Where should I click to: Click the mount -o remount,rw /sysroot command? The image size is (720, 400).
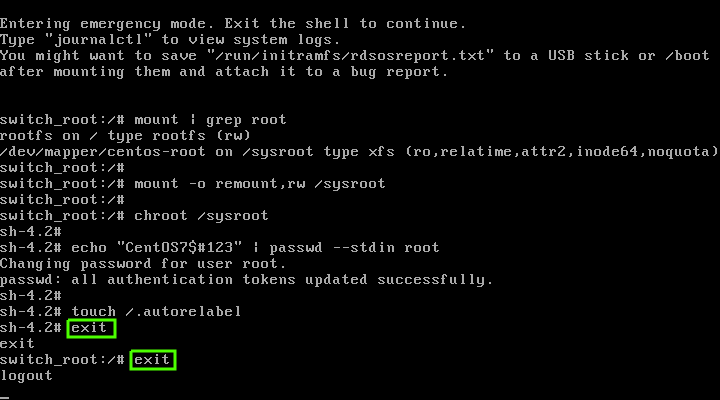[x=259, y=184]
